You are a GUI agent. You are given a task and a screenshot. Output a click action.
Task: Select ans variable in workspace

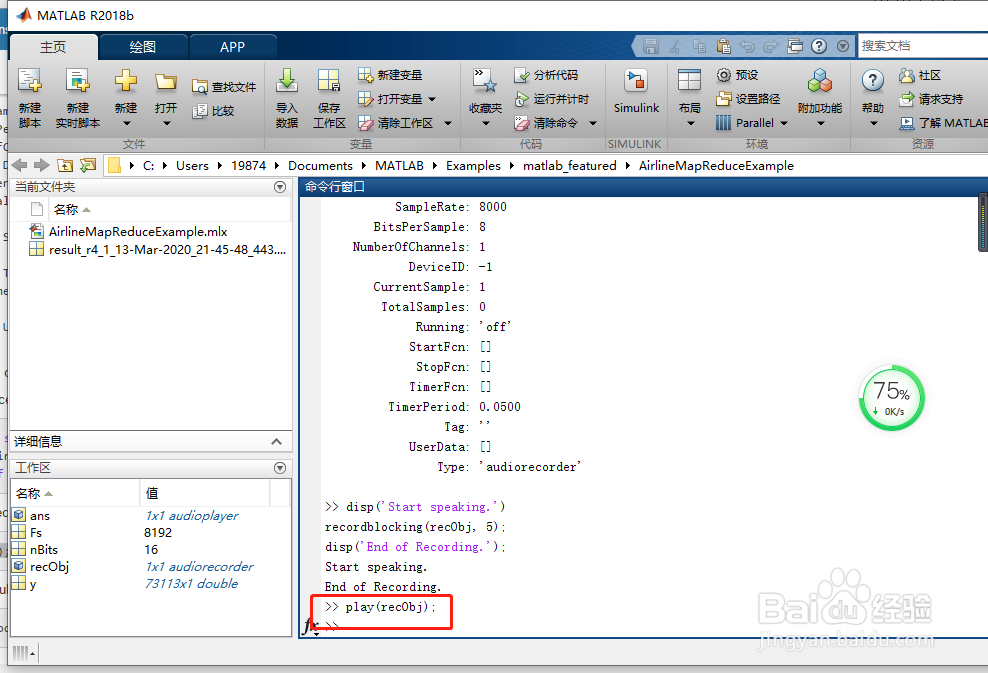point(39,515)
